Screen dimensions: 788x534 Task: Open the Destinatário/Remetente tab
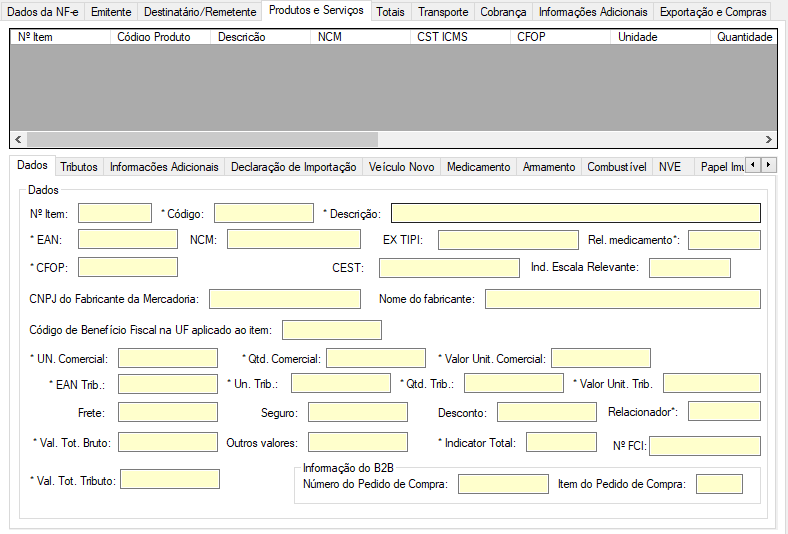click(200, 12)
